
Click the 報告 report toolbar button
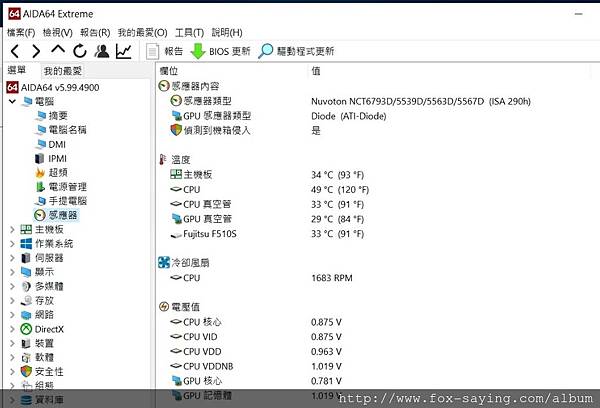point(165,51)
